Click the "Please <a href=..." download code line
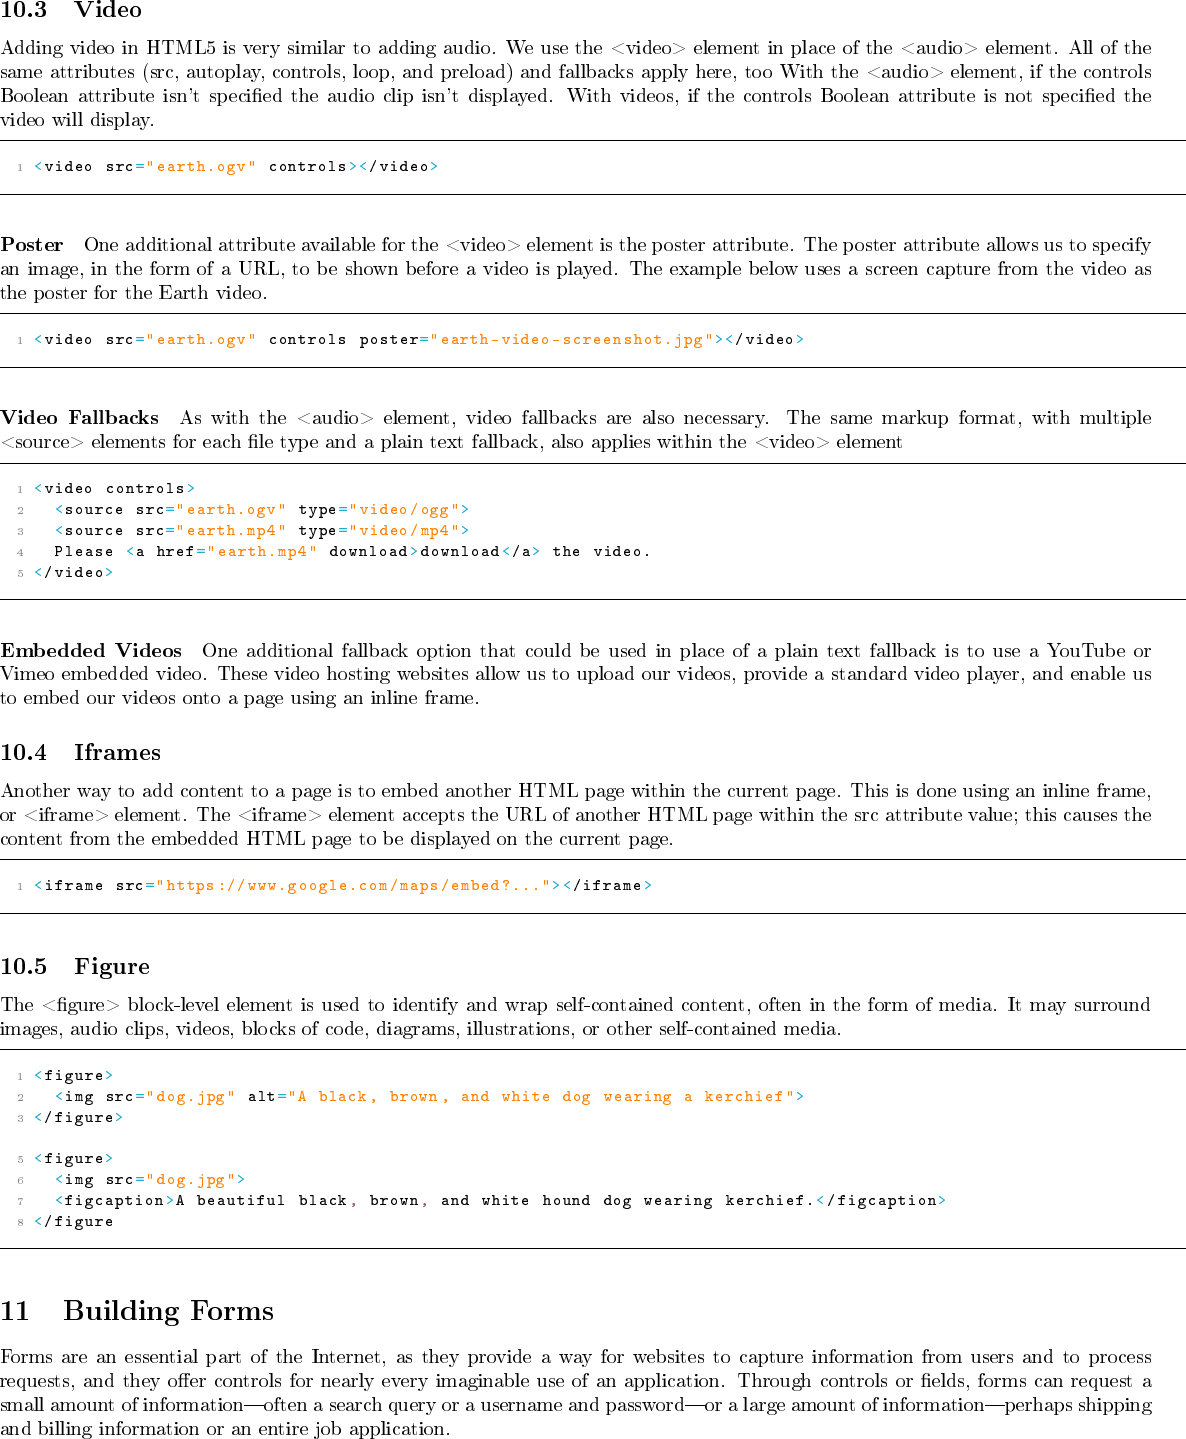 [x=352, y=552]
